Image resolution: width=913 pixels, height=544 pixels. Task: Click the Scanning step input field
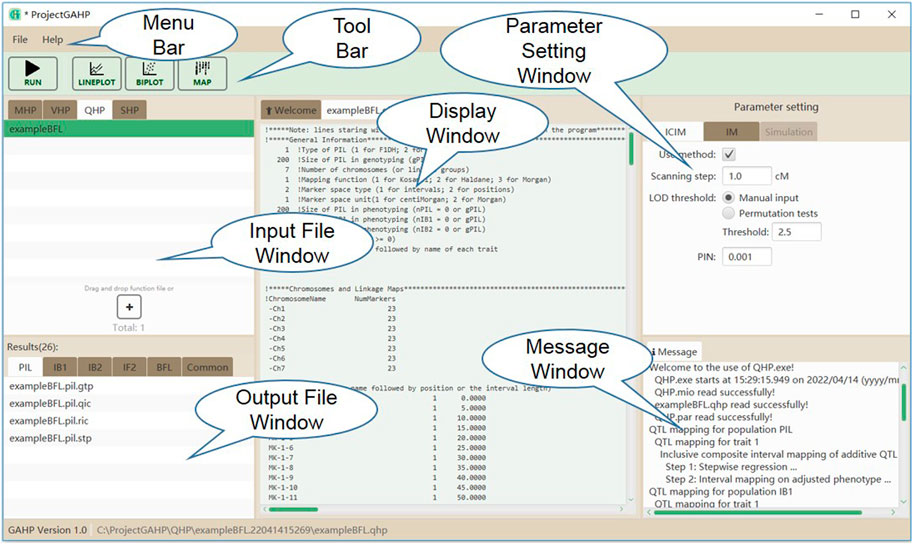[746, 176]
